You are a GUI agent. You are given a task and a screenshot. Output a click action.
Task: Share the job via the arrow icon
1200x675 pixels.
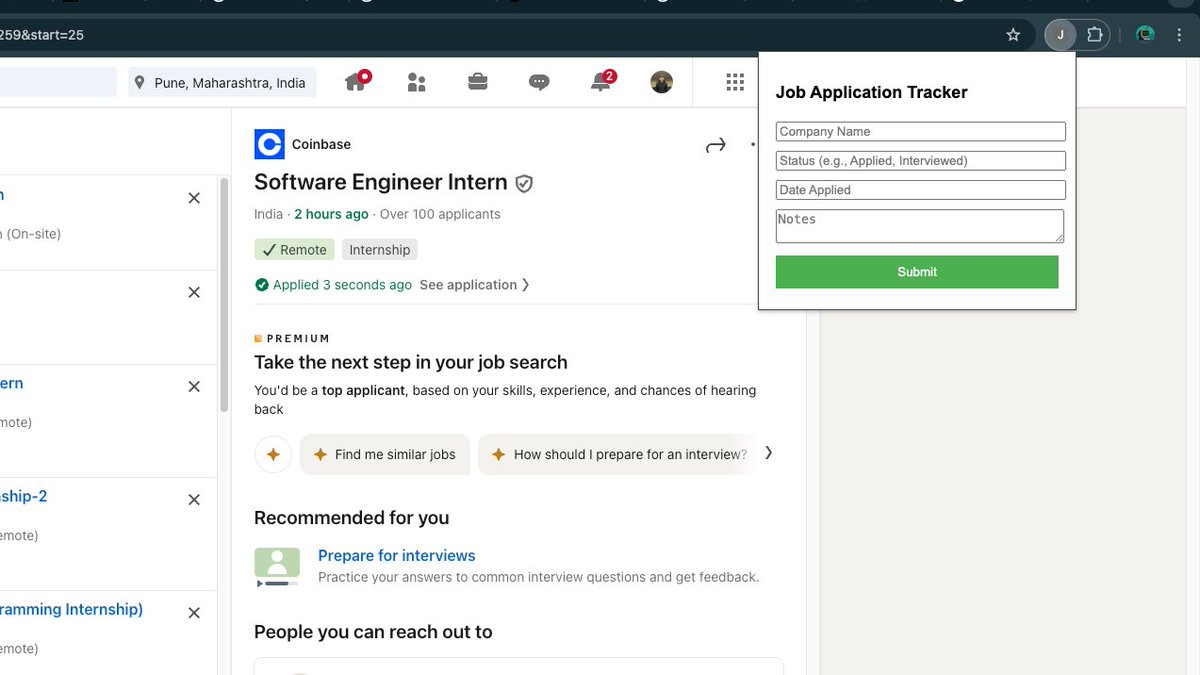(716, 144)
